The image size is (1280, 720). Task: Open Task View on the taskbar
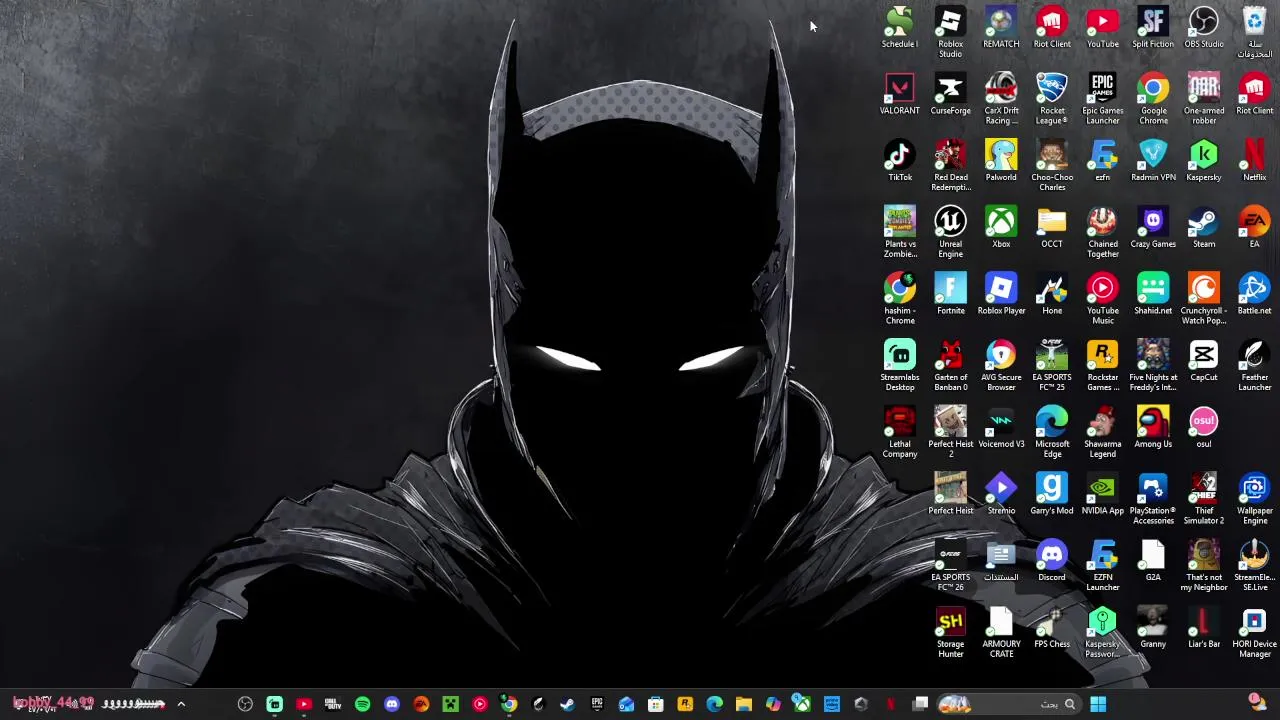click(920, 704)
